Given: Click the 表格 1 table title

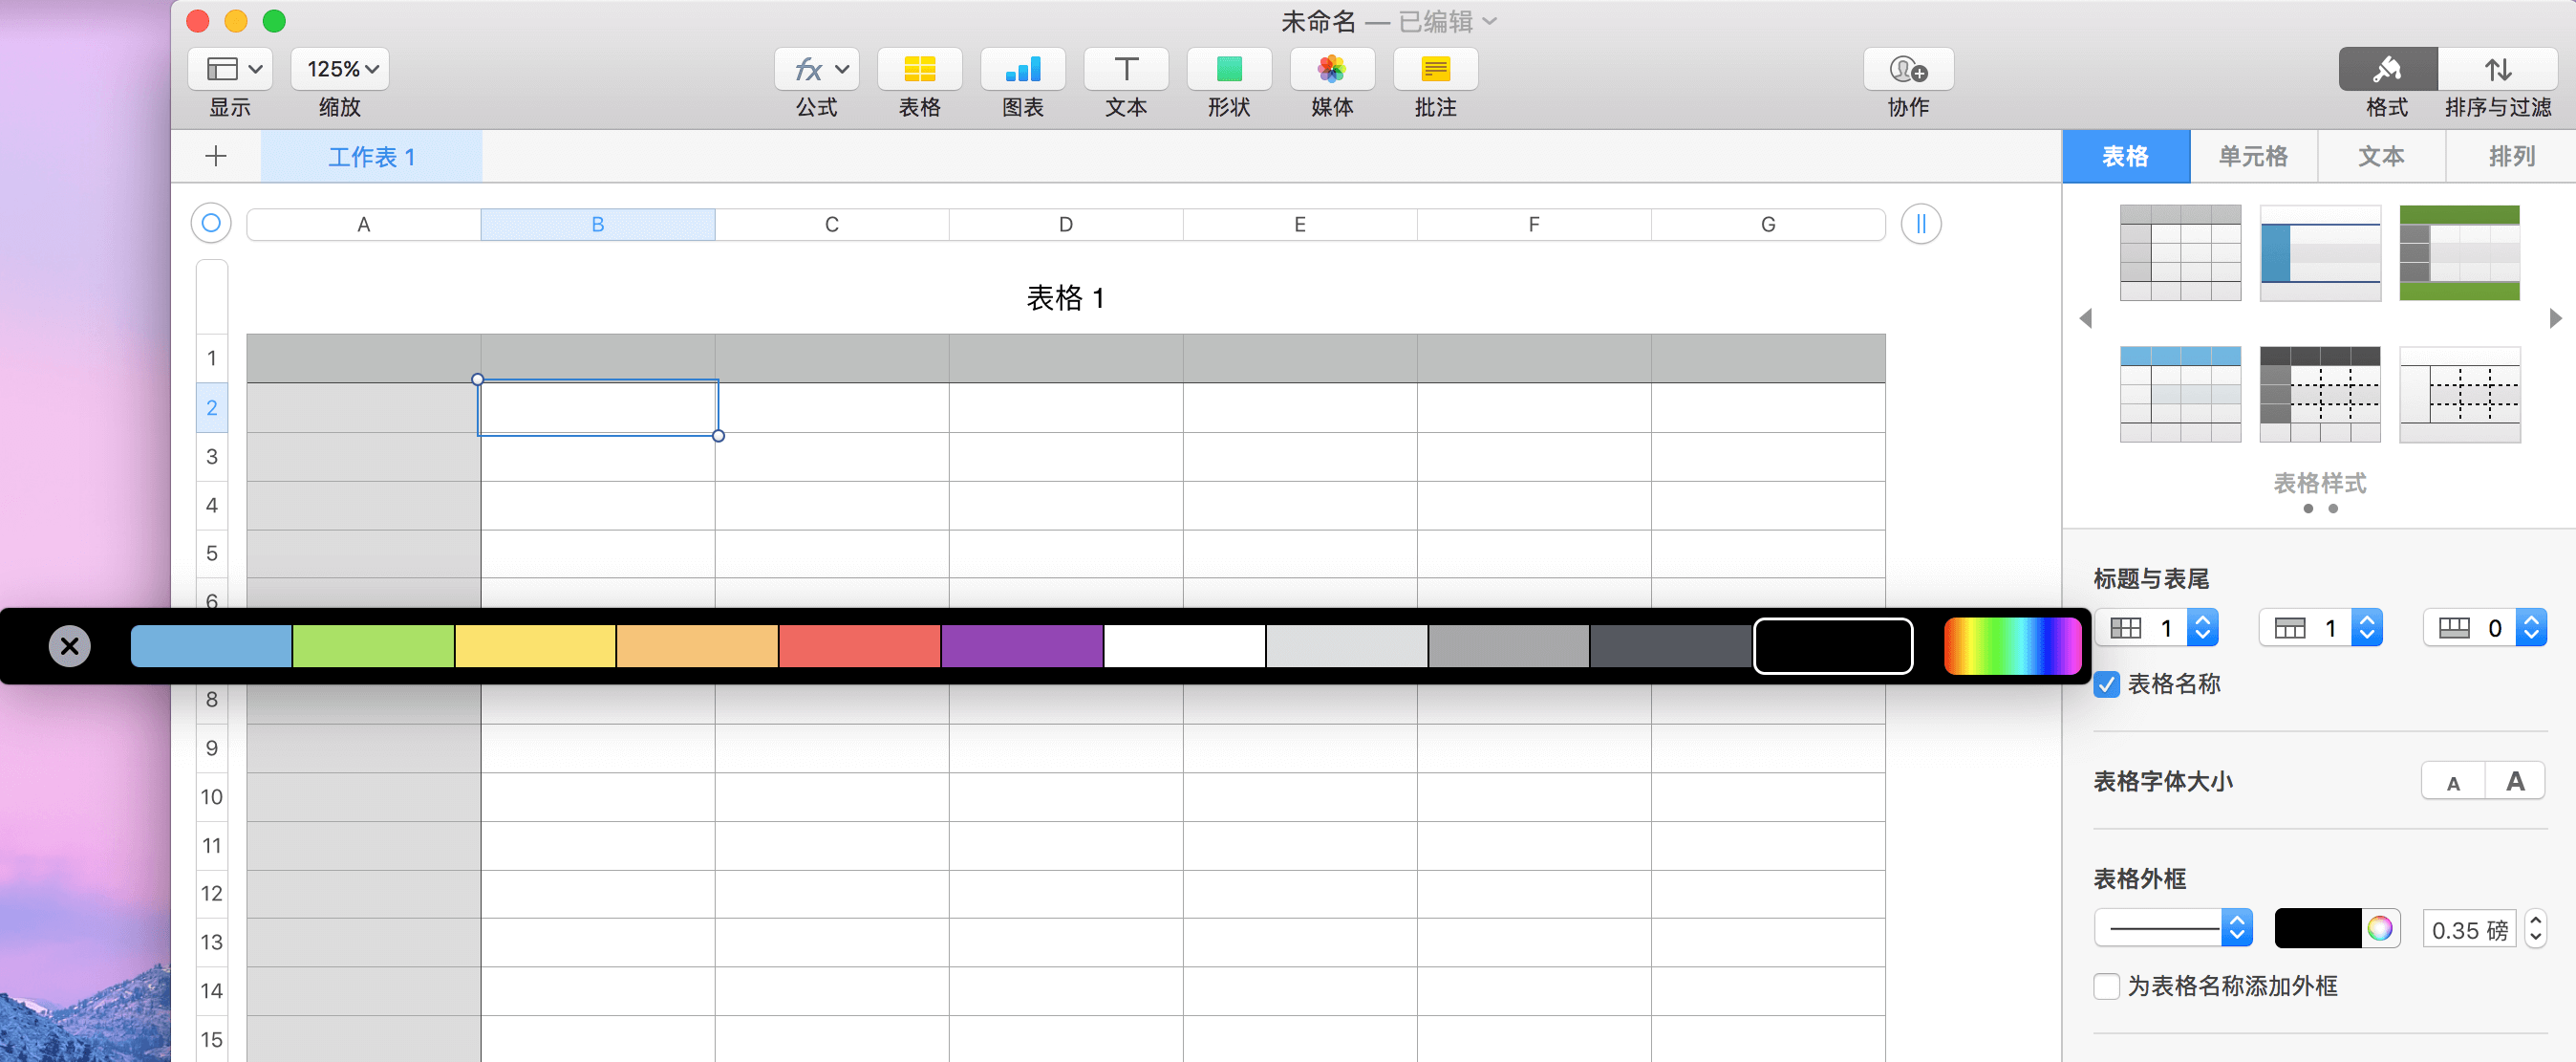Looking at the screenshot, I should pyautogui.click(x=1065, y=298).
